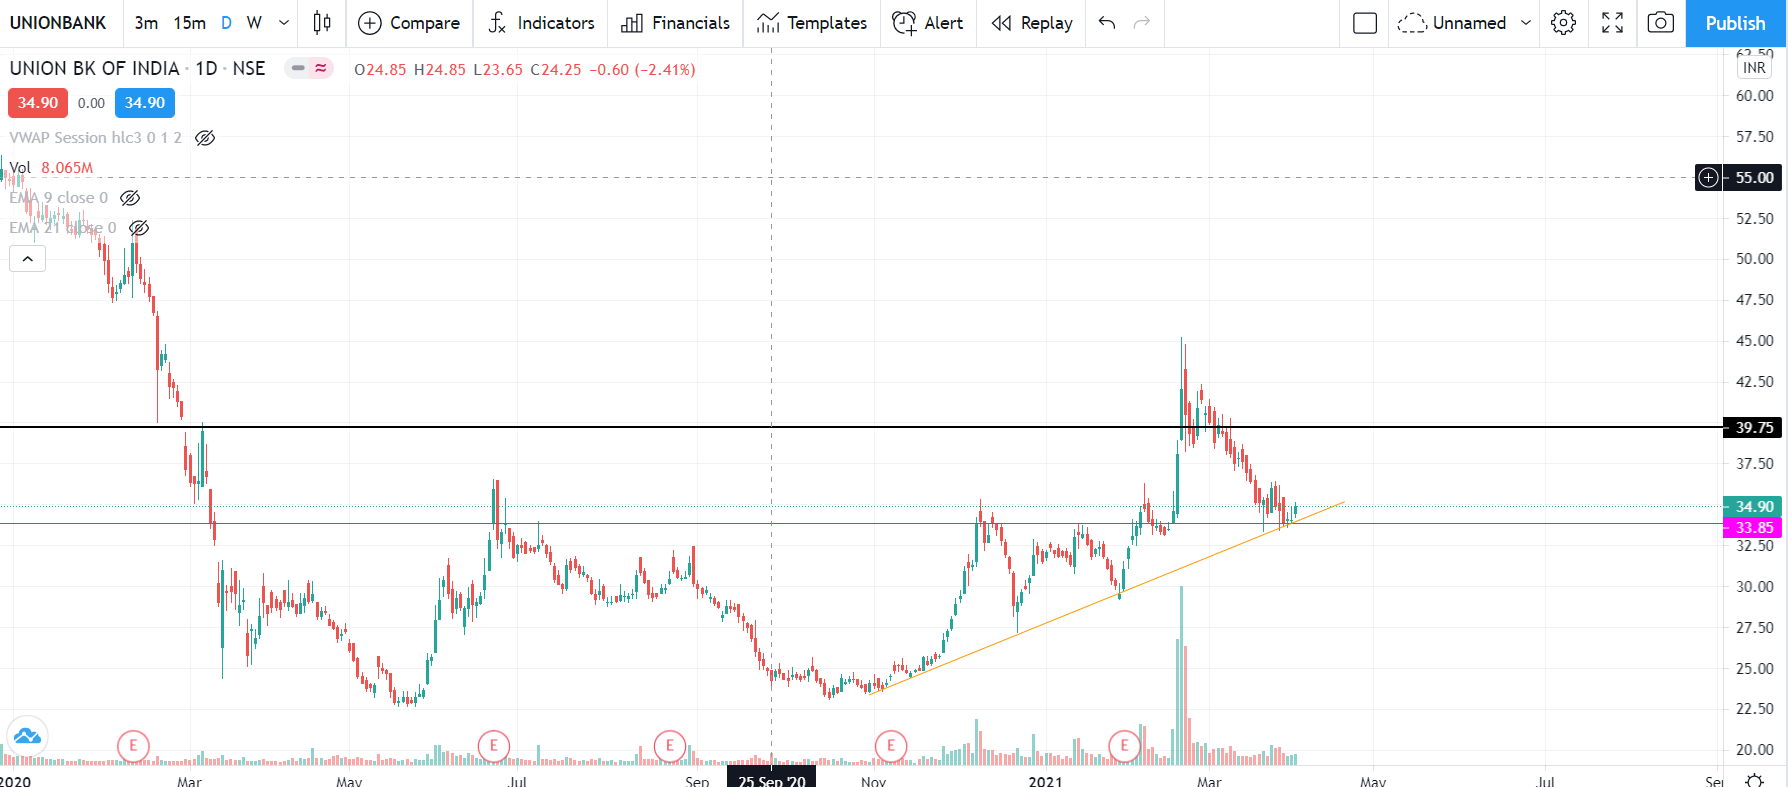This screenshot has width=1788, height=787.
Task: Start bar Replay mode
Action: click(1032, 23)
